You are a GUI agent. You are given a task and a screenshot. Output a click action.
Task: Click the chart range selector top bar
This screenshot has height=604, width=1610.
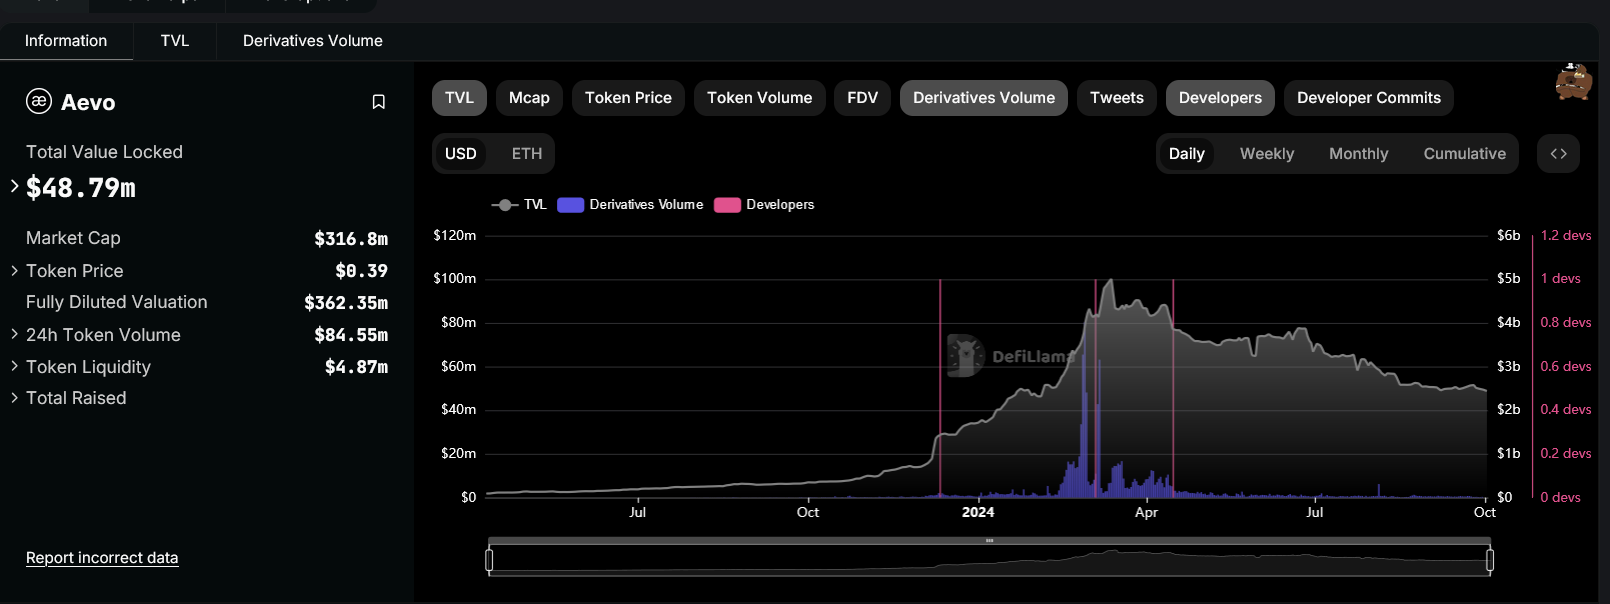[989, 541]
